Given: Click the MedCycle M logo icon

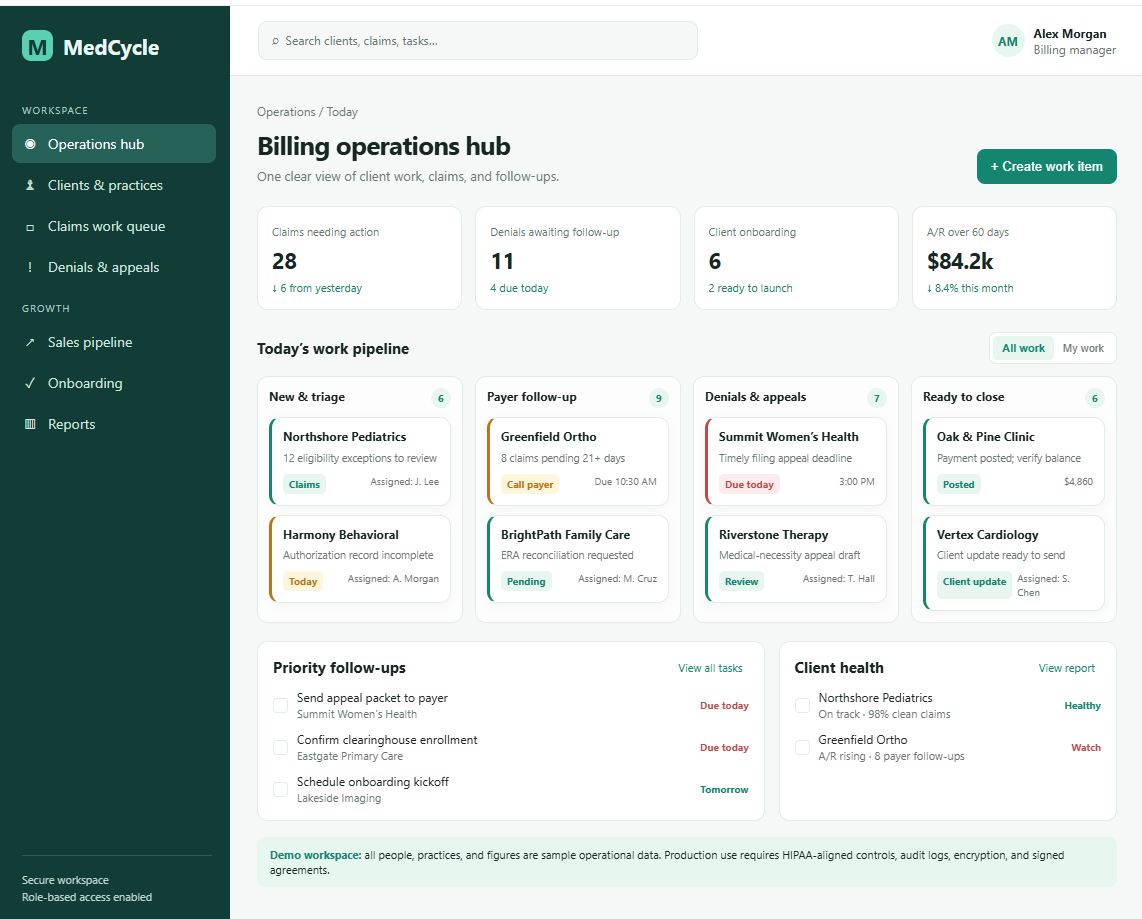Looking at the screenshot, I should (x=37, y=46).
